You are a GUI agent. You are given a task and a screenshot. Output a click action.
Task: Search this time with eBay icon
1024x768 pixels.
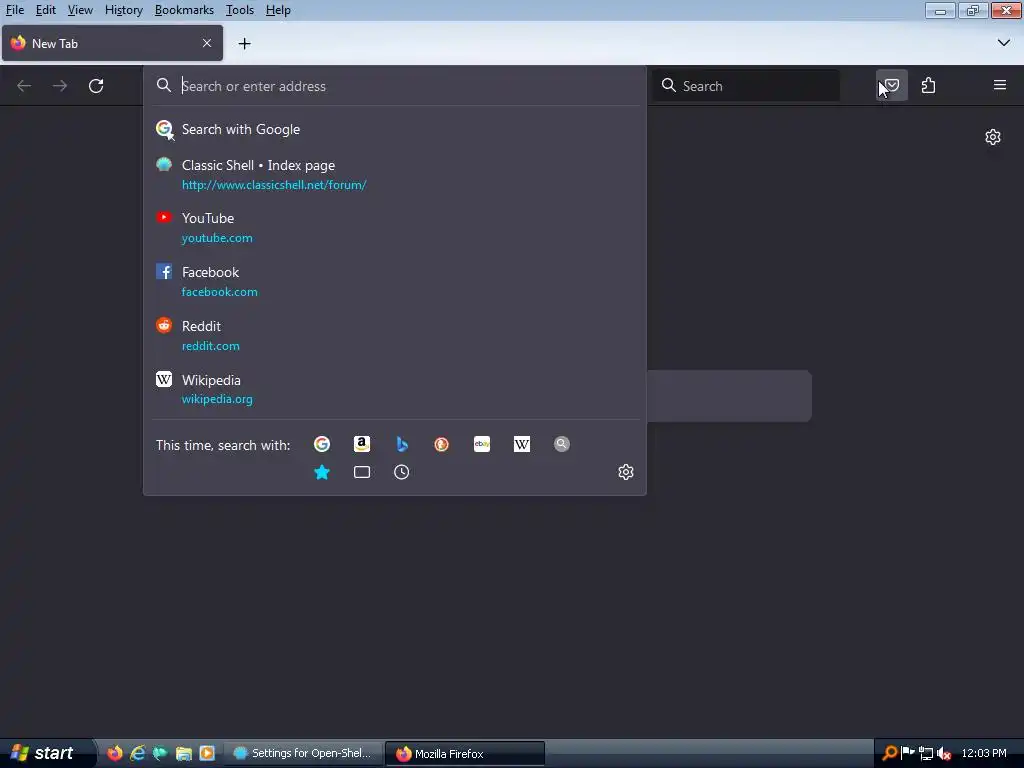(x=482, y=444)
